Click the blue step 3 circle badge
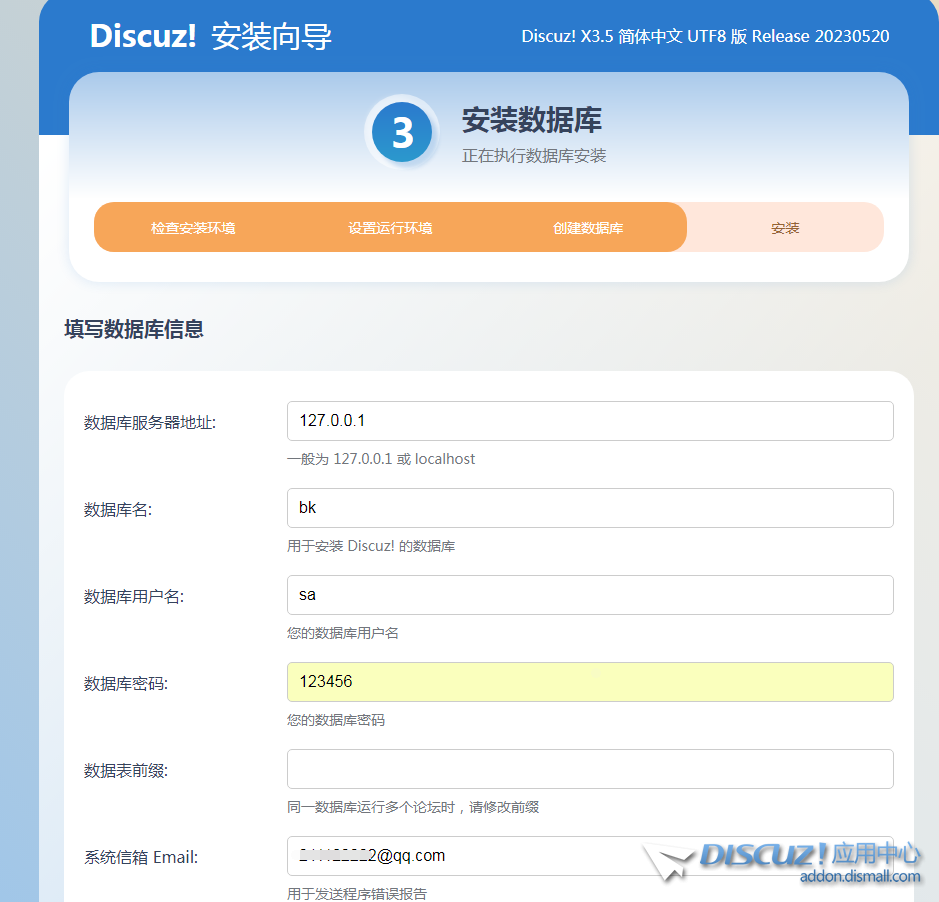Image resolution: width=939 pixels, height=902 pixels. [x=402, y=133]
